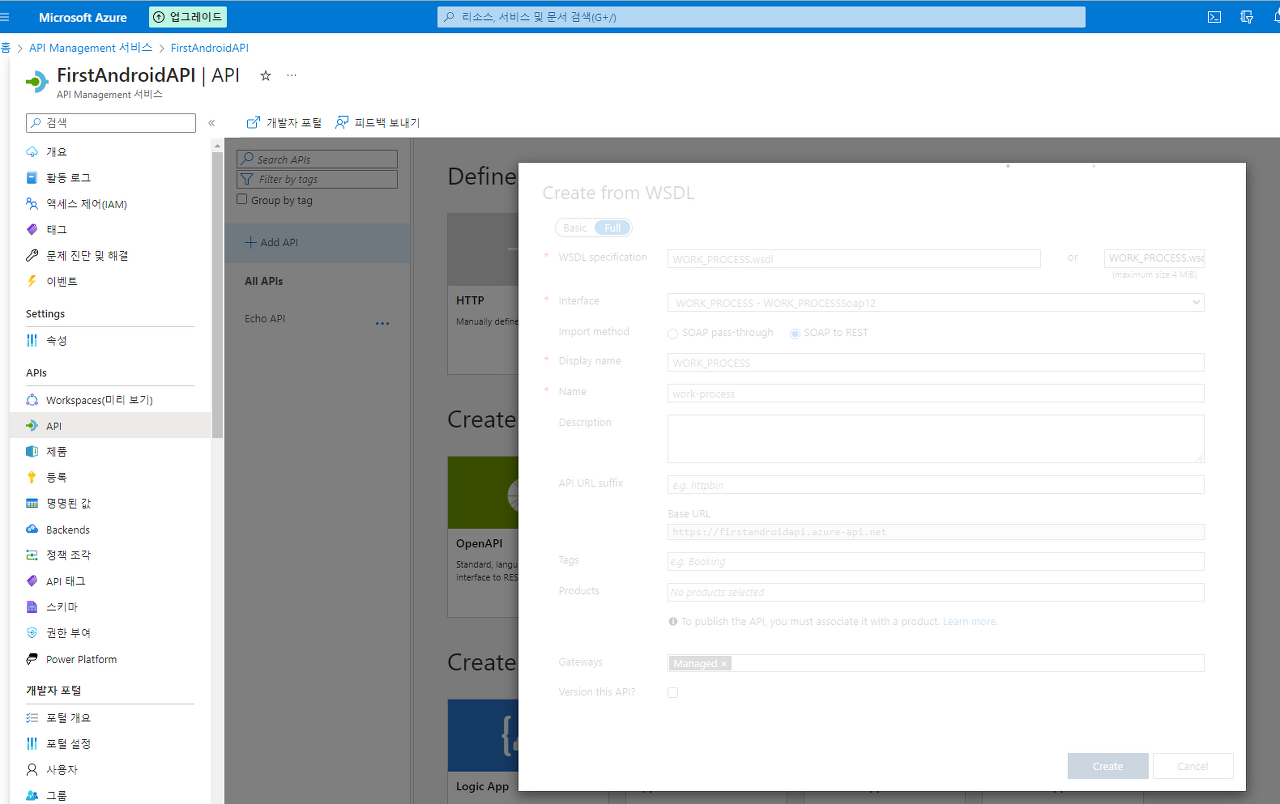Send feedback (피드백 보내기)
The width and height of the screenshot is (1280, 804).
tap(377, 123)
